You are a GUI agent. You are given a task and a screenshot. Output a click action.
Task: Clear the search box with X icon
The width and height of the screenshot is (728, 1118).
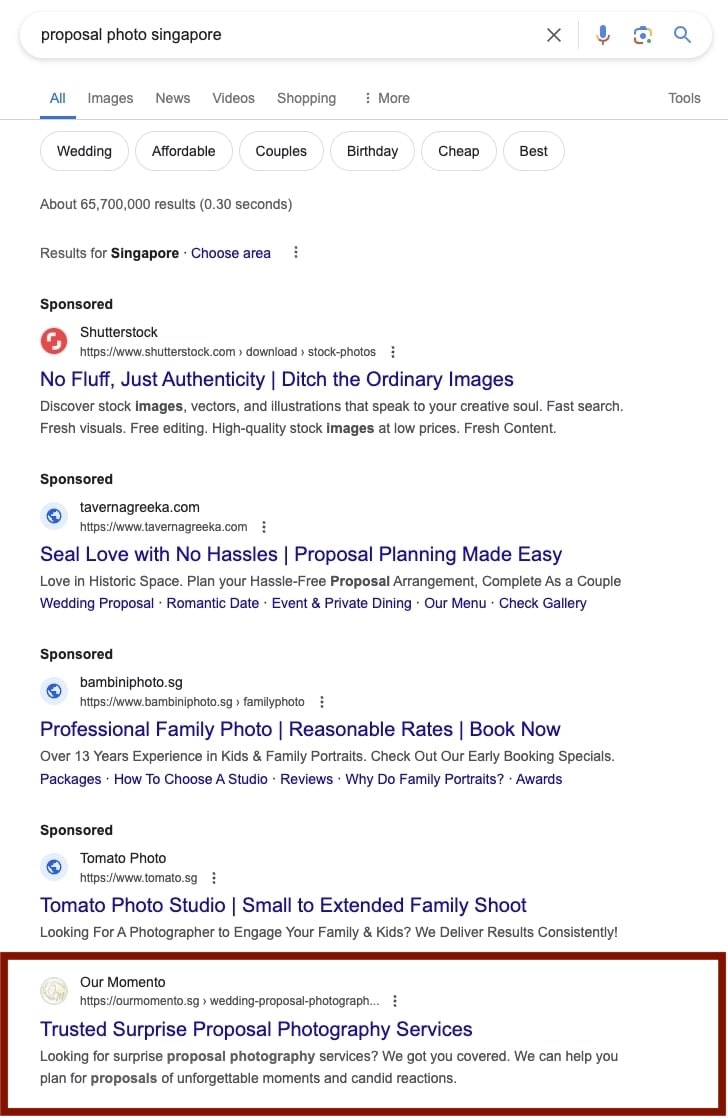(553, 35)
